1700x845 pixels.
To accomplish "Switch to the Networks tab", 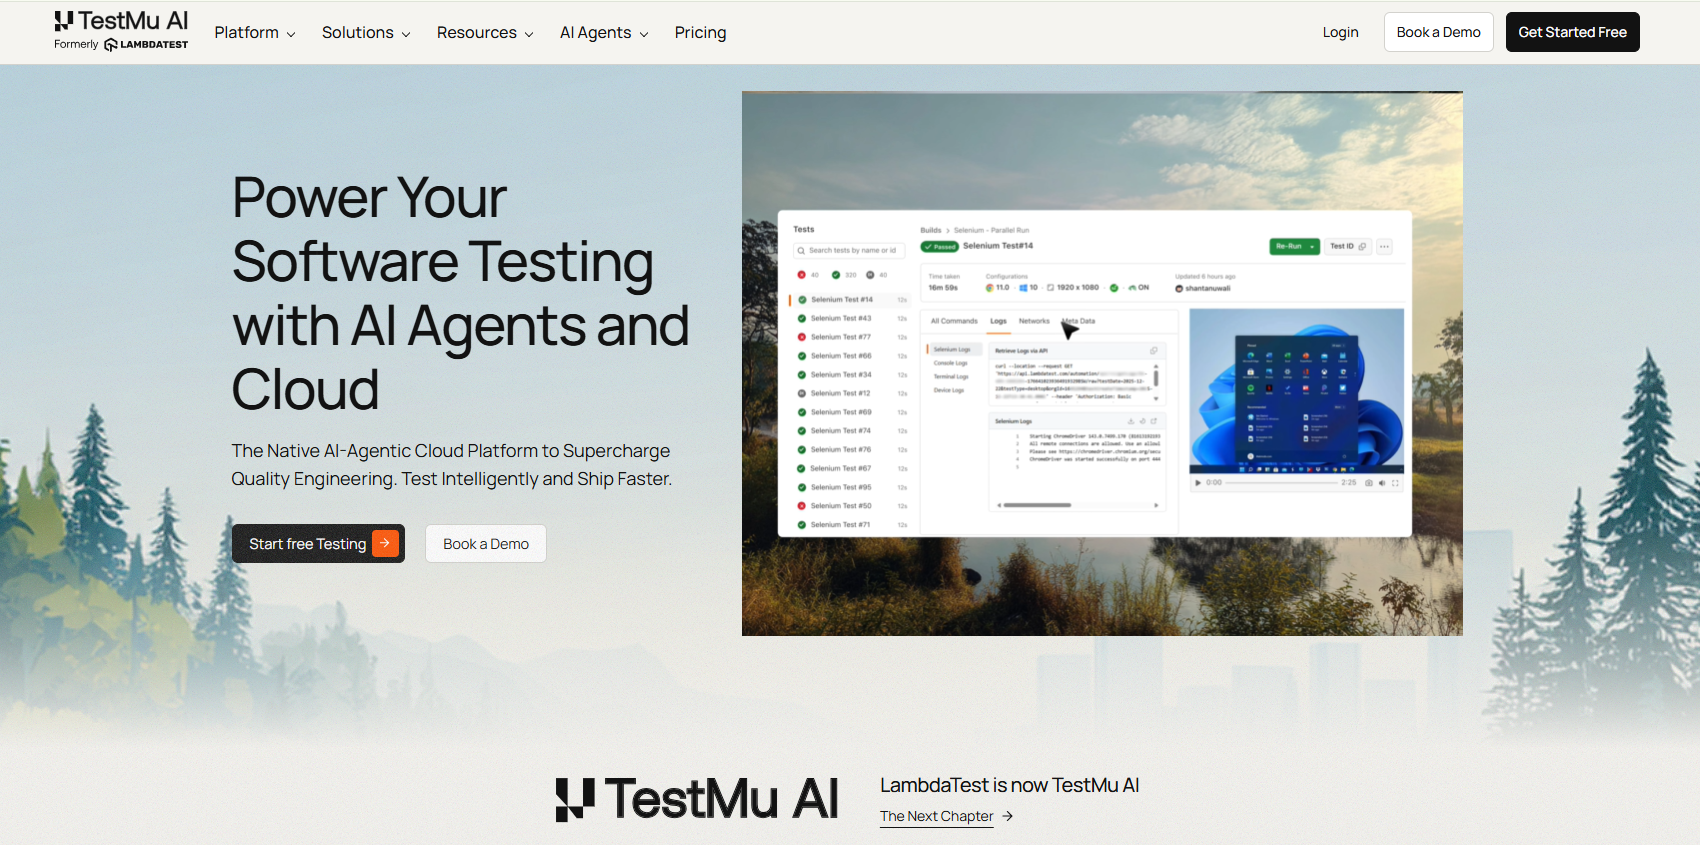I will pos(1034,321).
